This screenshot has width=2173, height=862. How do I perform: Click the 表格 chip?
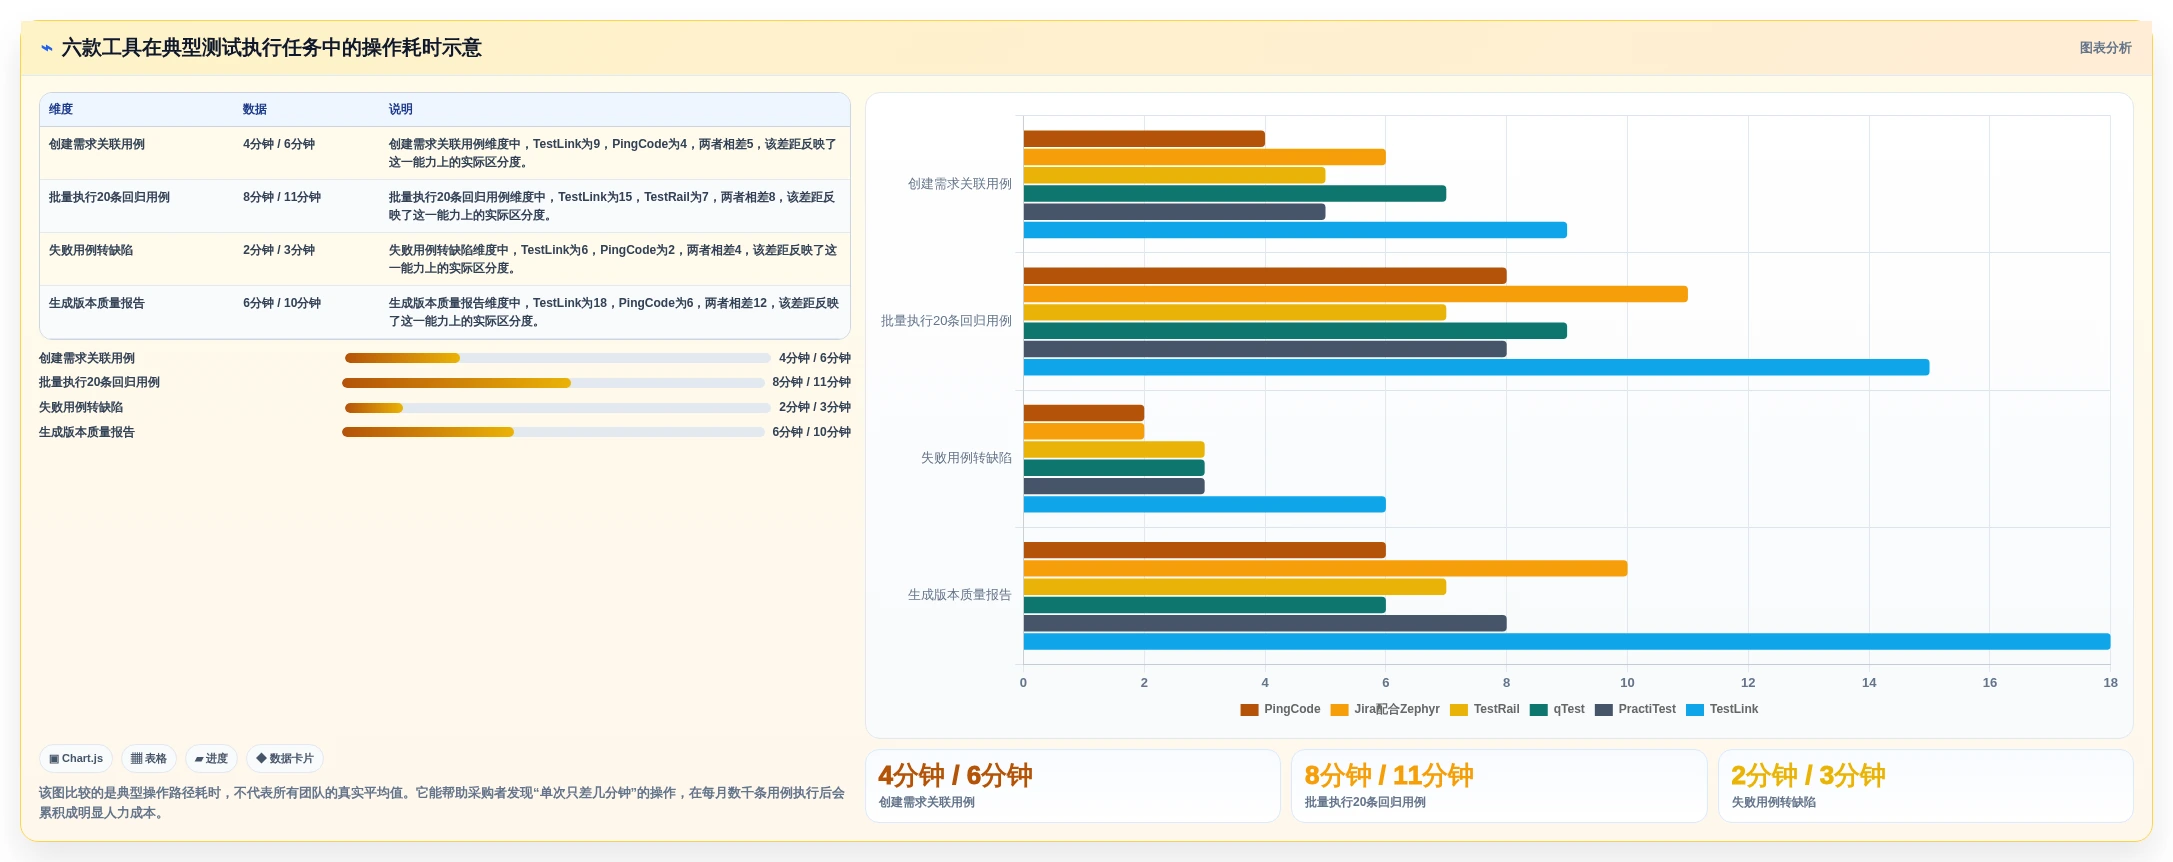coord(149,759)
